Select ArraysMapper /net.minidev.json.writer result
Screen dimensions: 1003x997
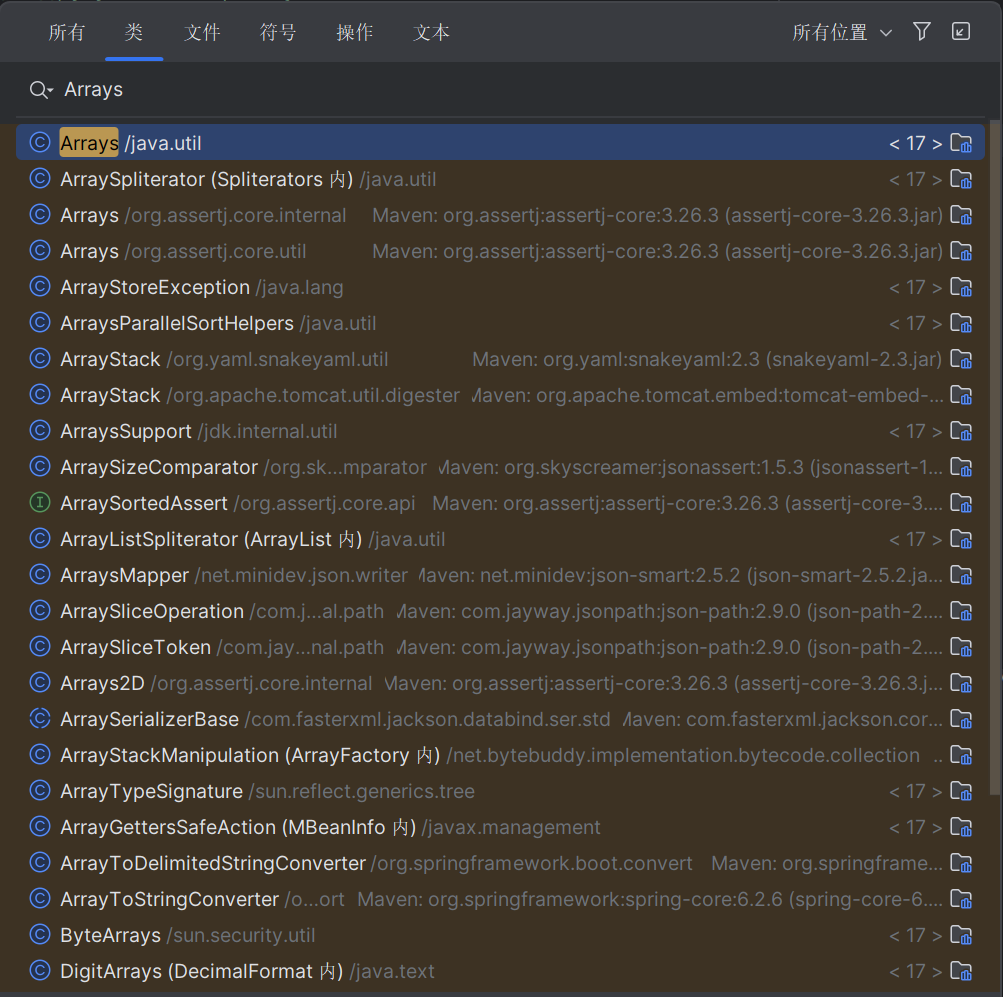pos(500,575)
